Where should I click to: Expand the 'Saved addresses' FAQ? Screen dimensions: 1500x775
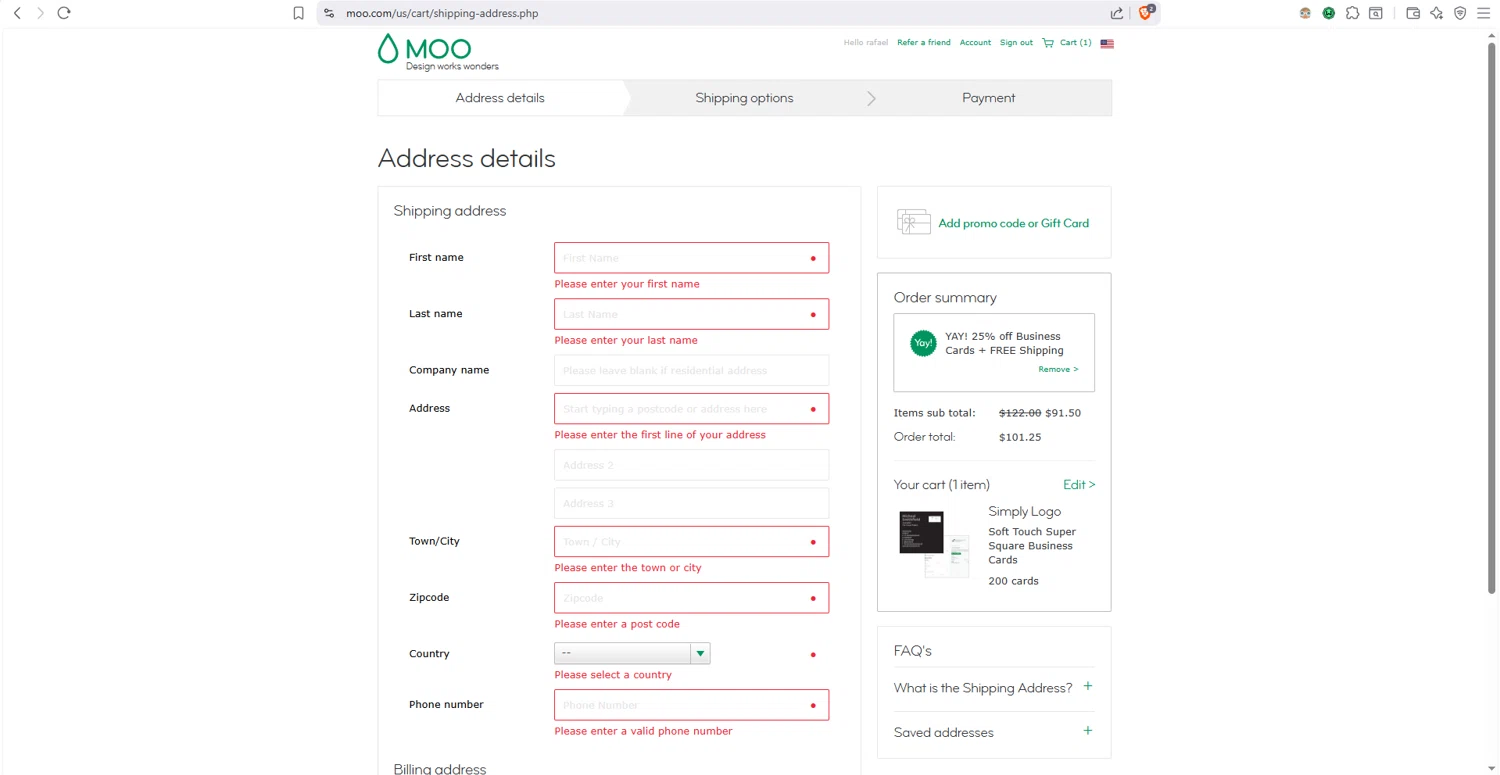pyautogui.click(x=1087, y=731)
